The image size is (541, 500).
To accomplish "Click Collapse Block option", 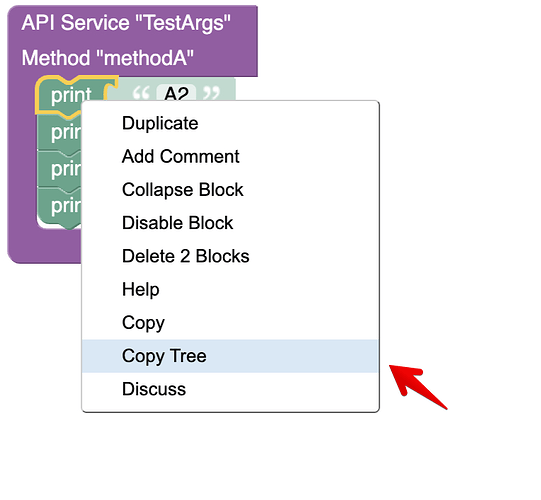I will 230,189.
